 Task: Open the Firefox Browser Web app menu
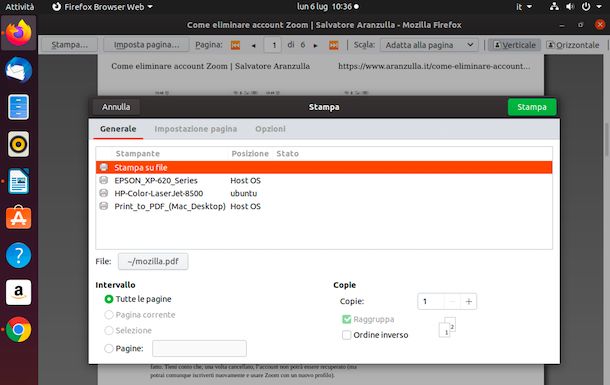click(x=102, y=7)
